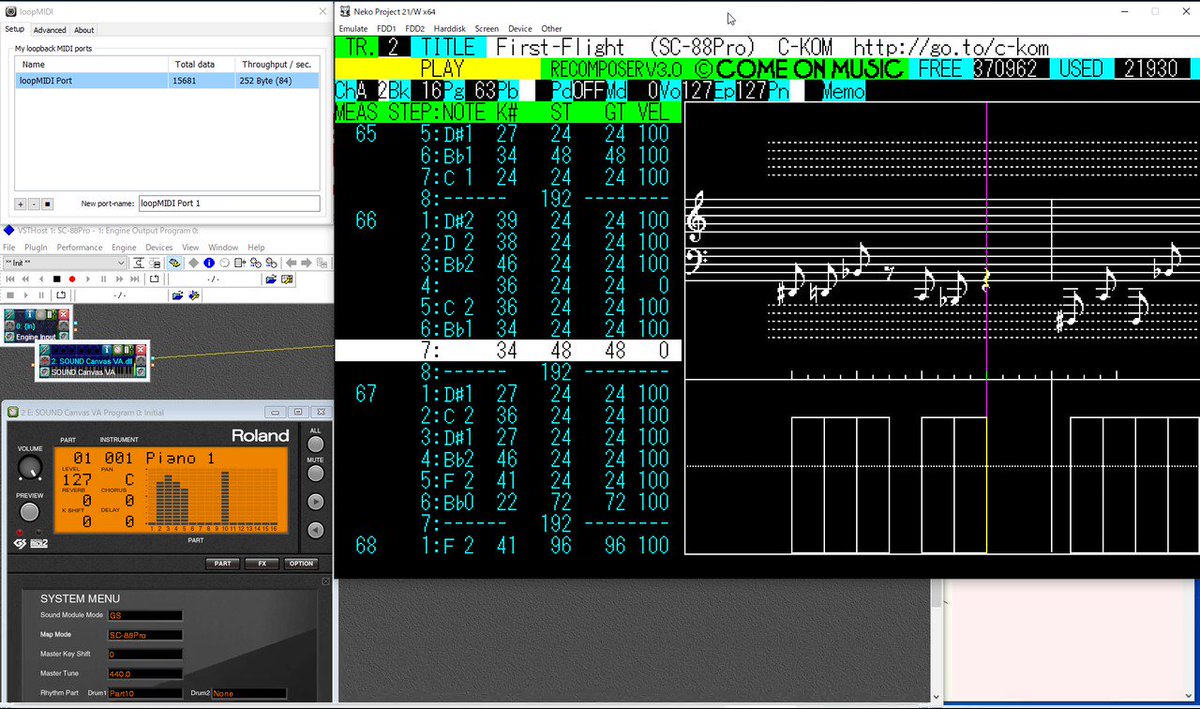This screenshot has height=709, width=1200.
Task: Click the gray diamond icon in VSTHost toolbar
Action: tap(193, 263)
